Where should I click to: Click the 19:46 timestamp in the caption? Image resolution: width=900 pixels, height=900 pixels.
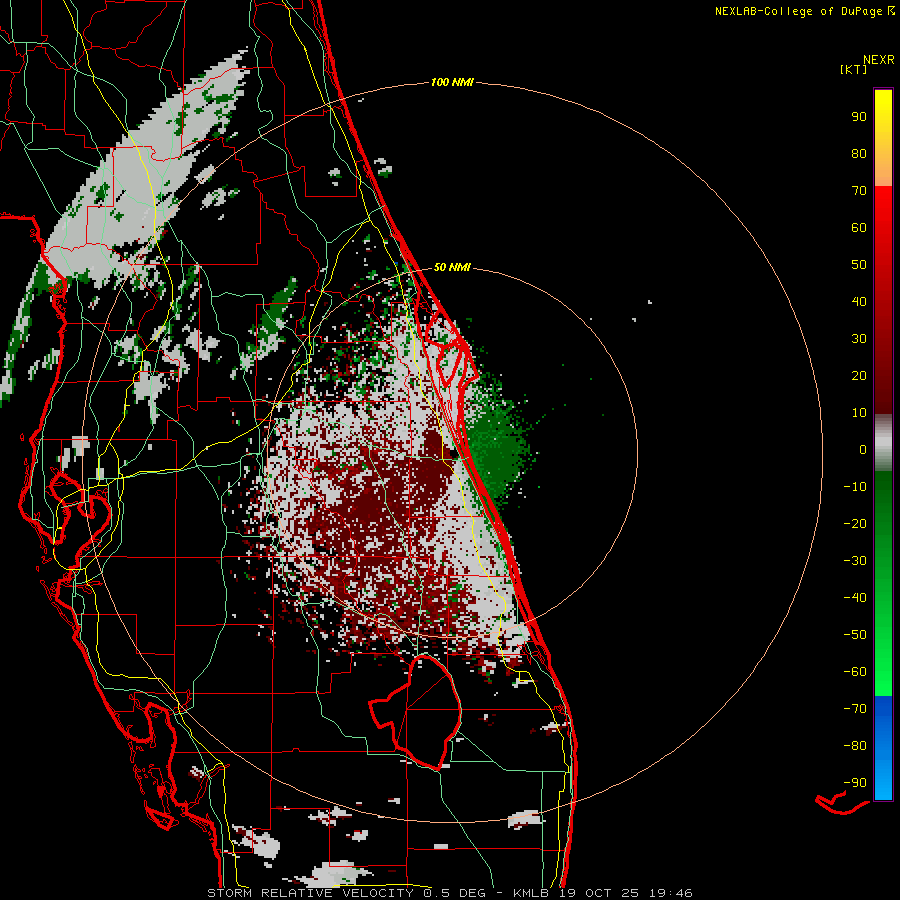coord(671,893)
